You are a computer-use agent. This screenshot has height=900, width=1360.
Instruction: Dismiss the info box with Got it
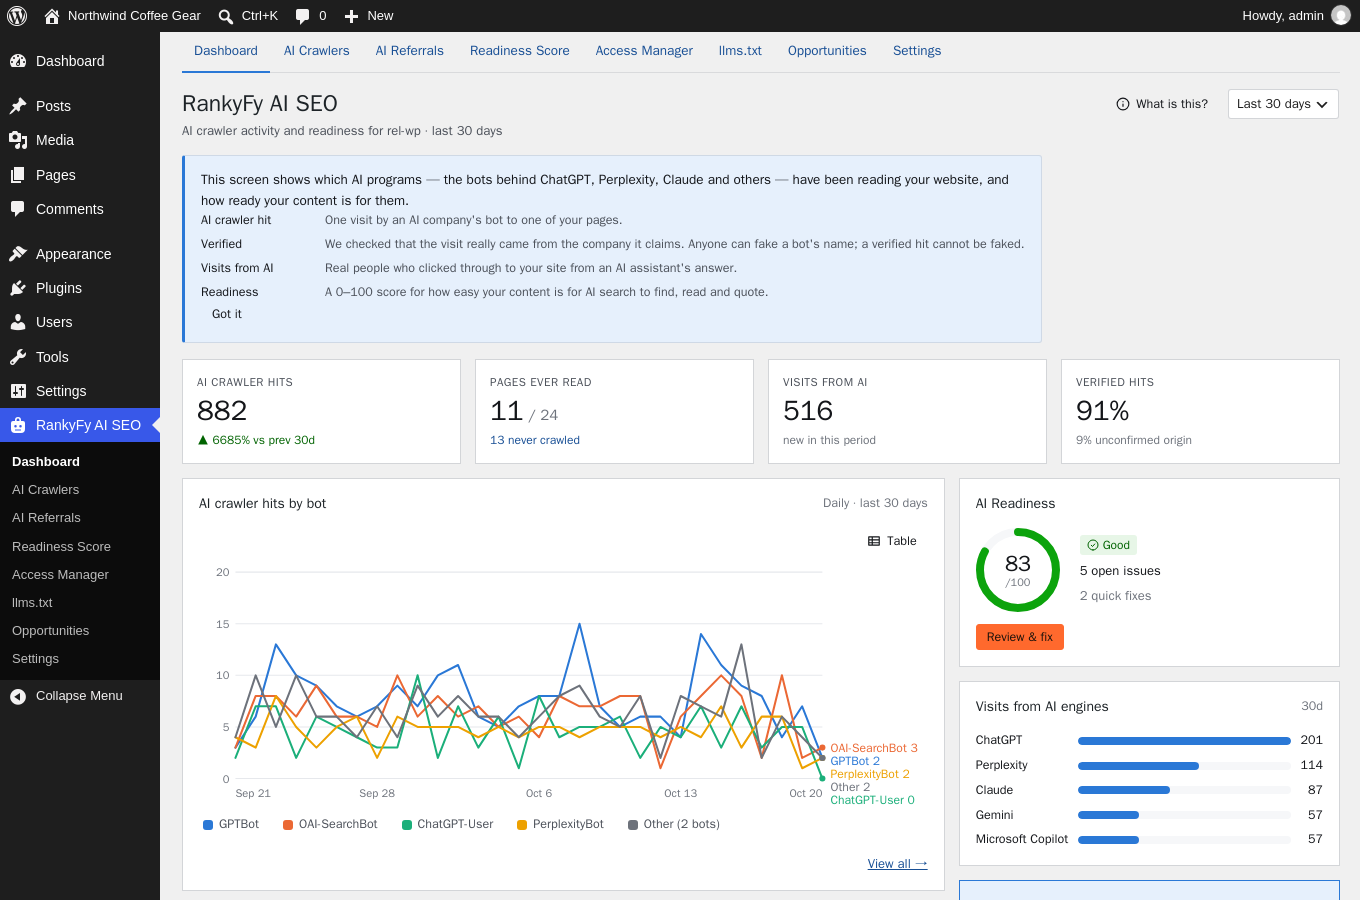click(x=227, y=314)
